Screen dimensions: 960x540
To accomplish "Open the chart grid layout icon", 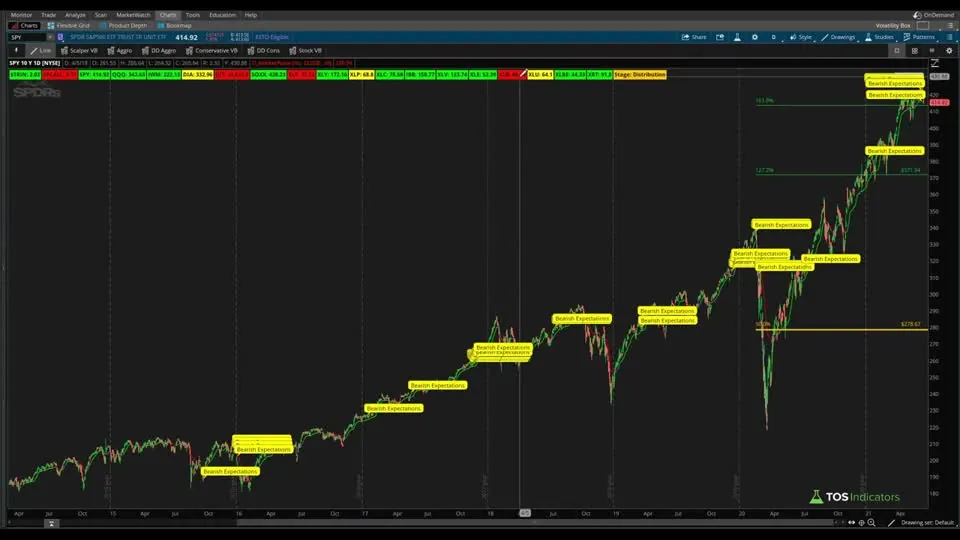I will point(915,51).
